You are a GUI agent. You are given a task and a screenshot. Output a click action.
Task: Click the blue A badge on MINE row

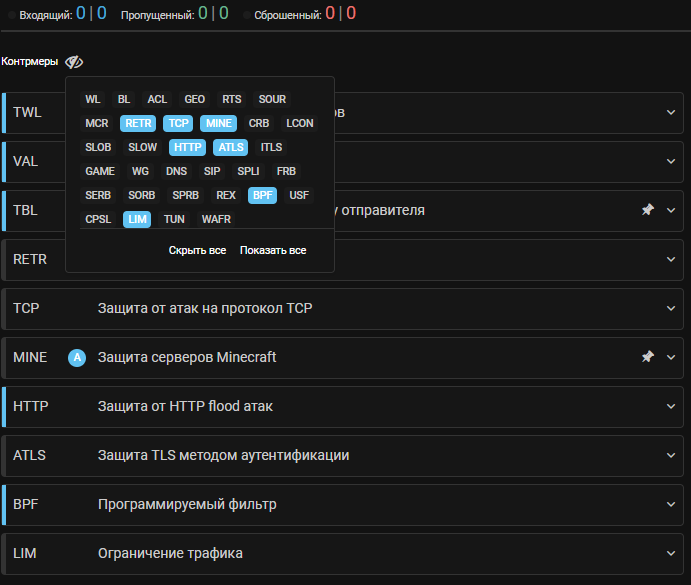click(x=77, y=357)
